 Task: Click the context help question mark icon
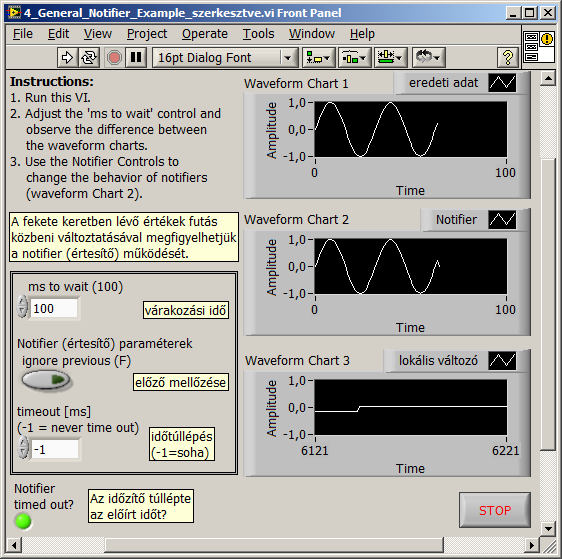(508, 57)
